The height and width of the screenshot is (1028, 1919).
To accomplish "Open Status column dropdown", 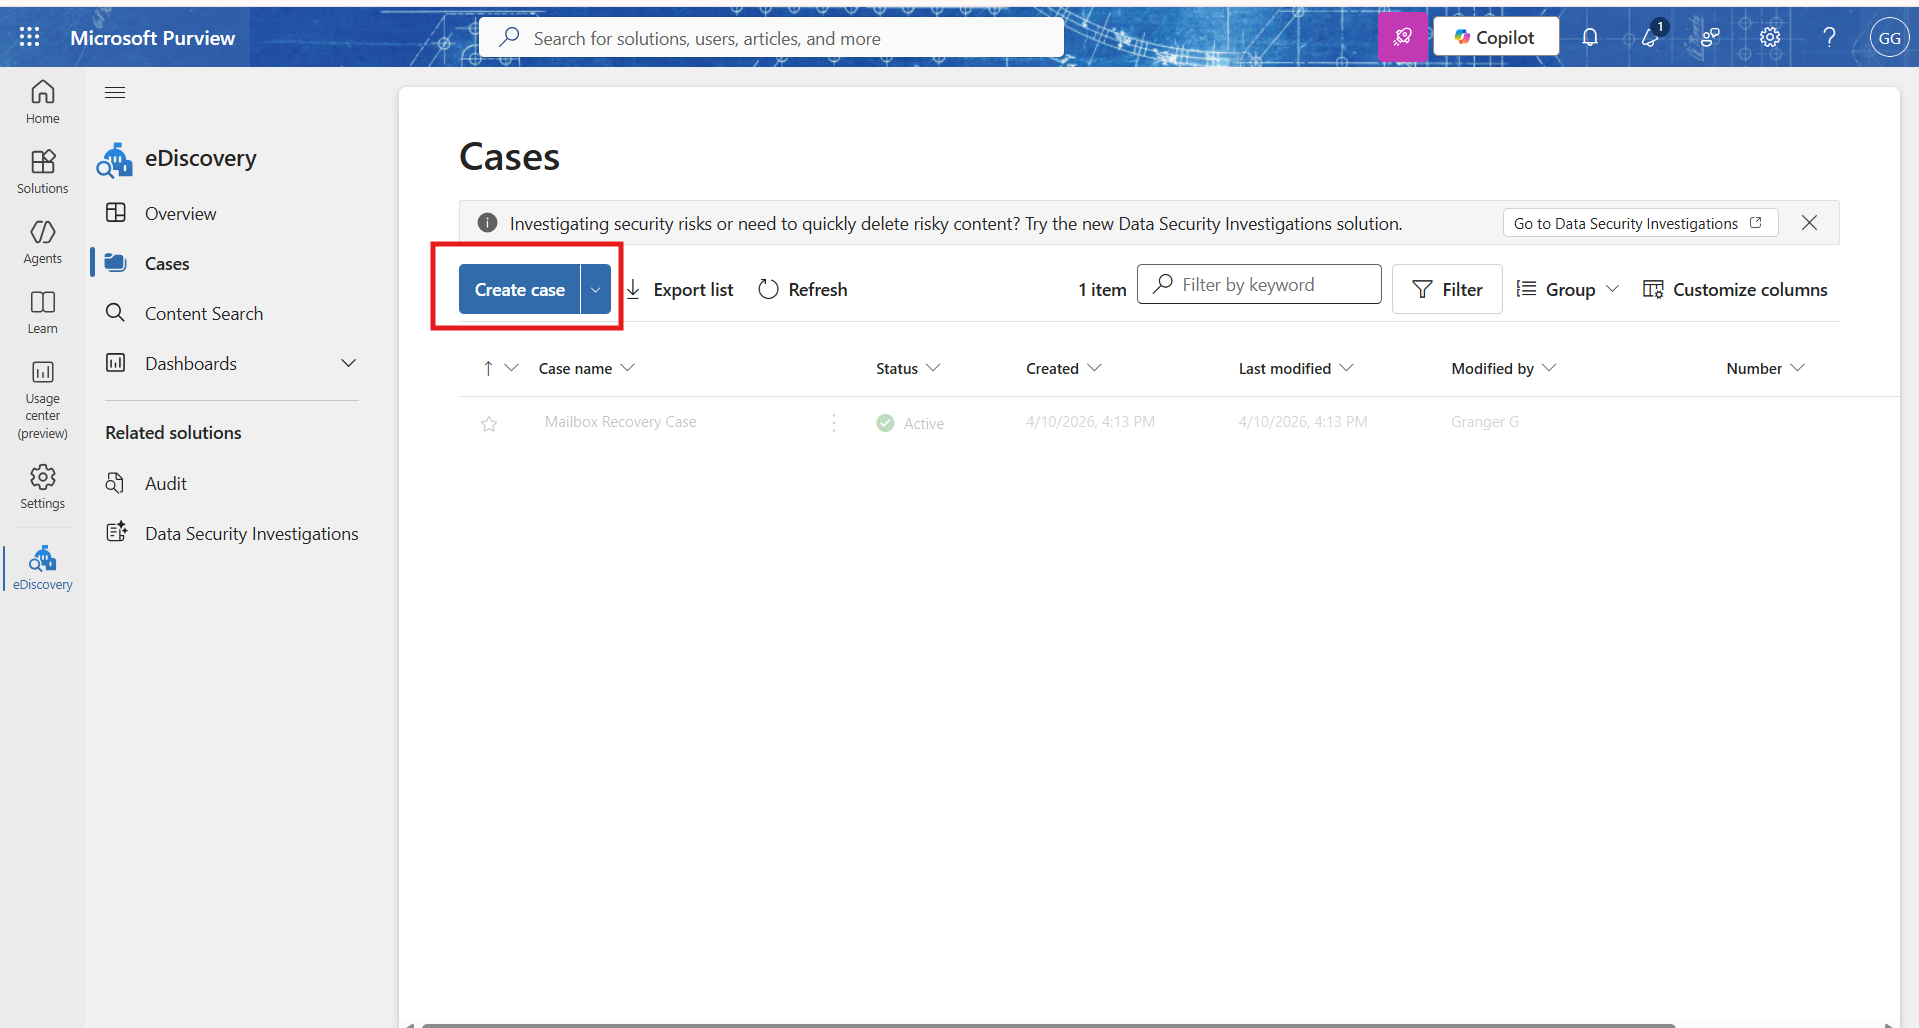I will [933, 368].
